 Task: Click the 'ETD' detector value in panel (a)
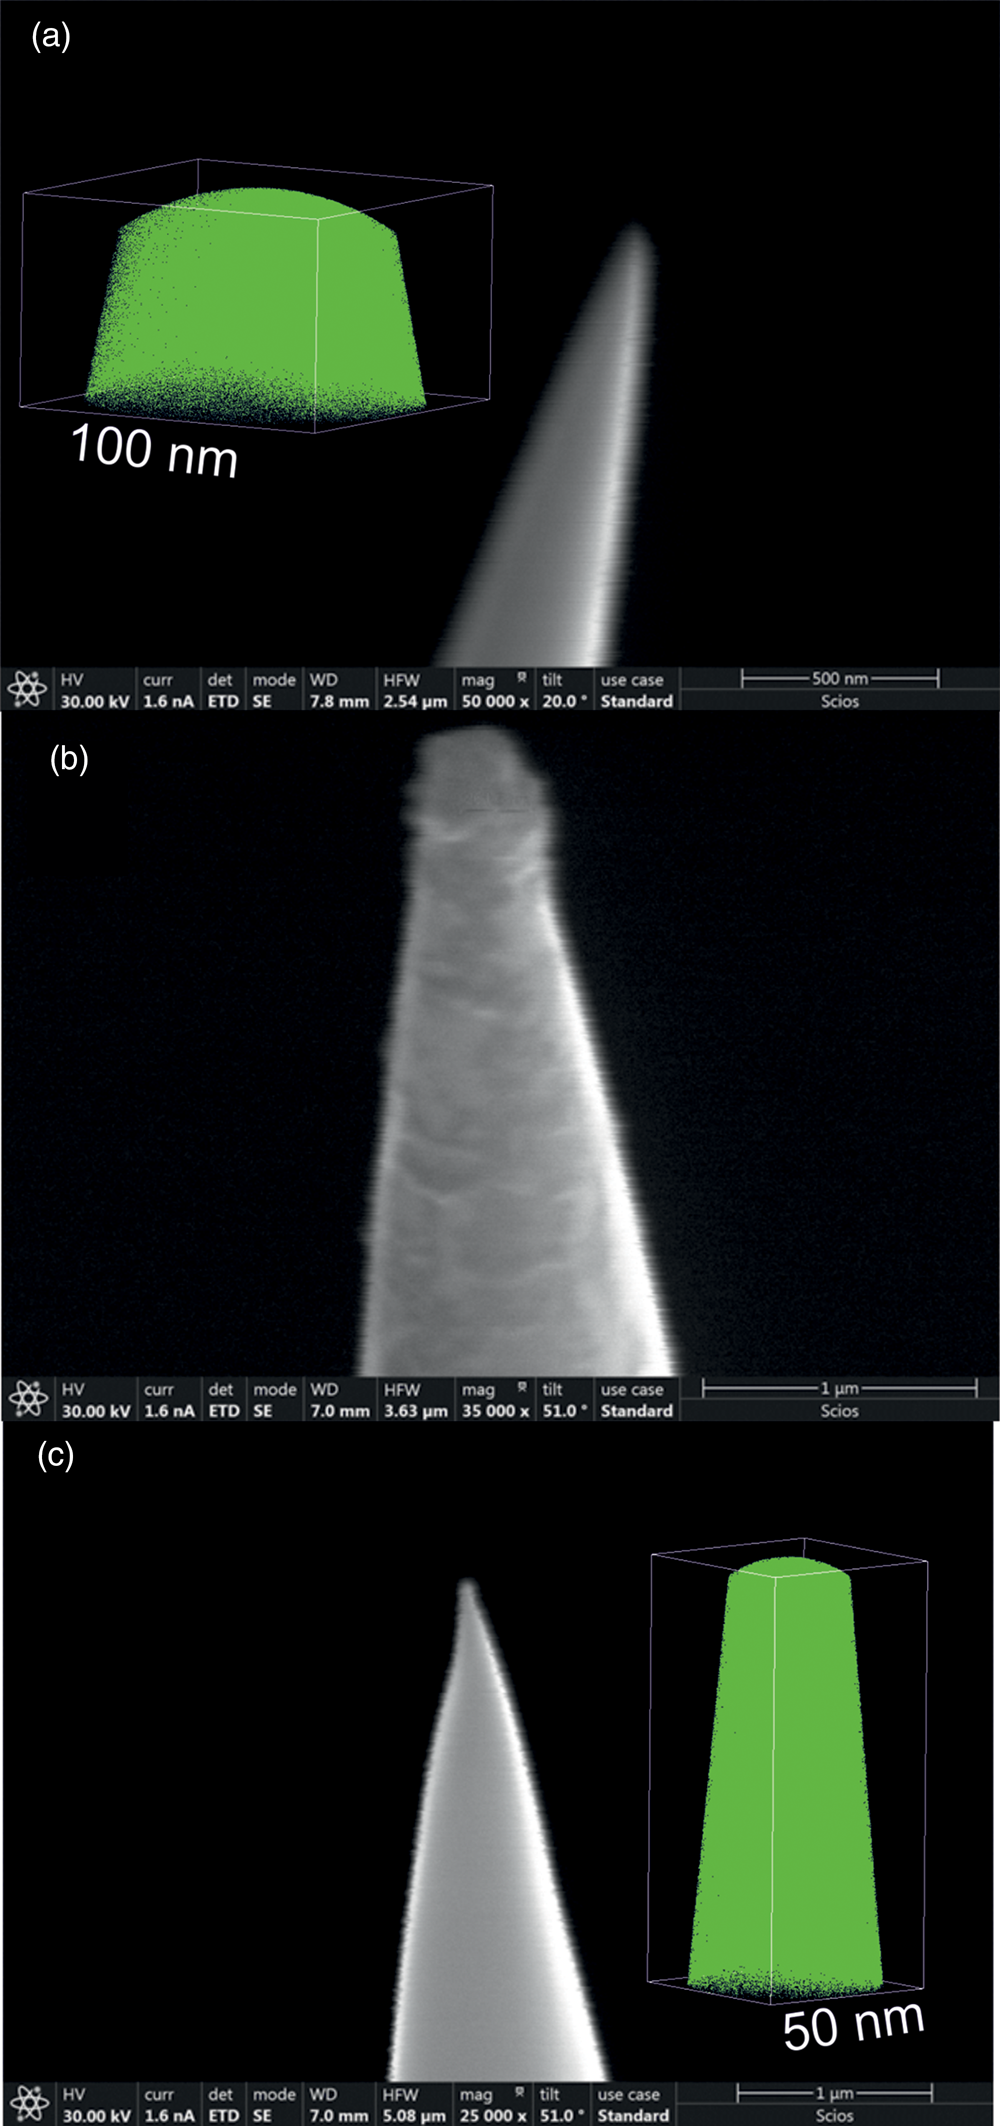pyautogui.click(x=223, y=701)
